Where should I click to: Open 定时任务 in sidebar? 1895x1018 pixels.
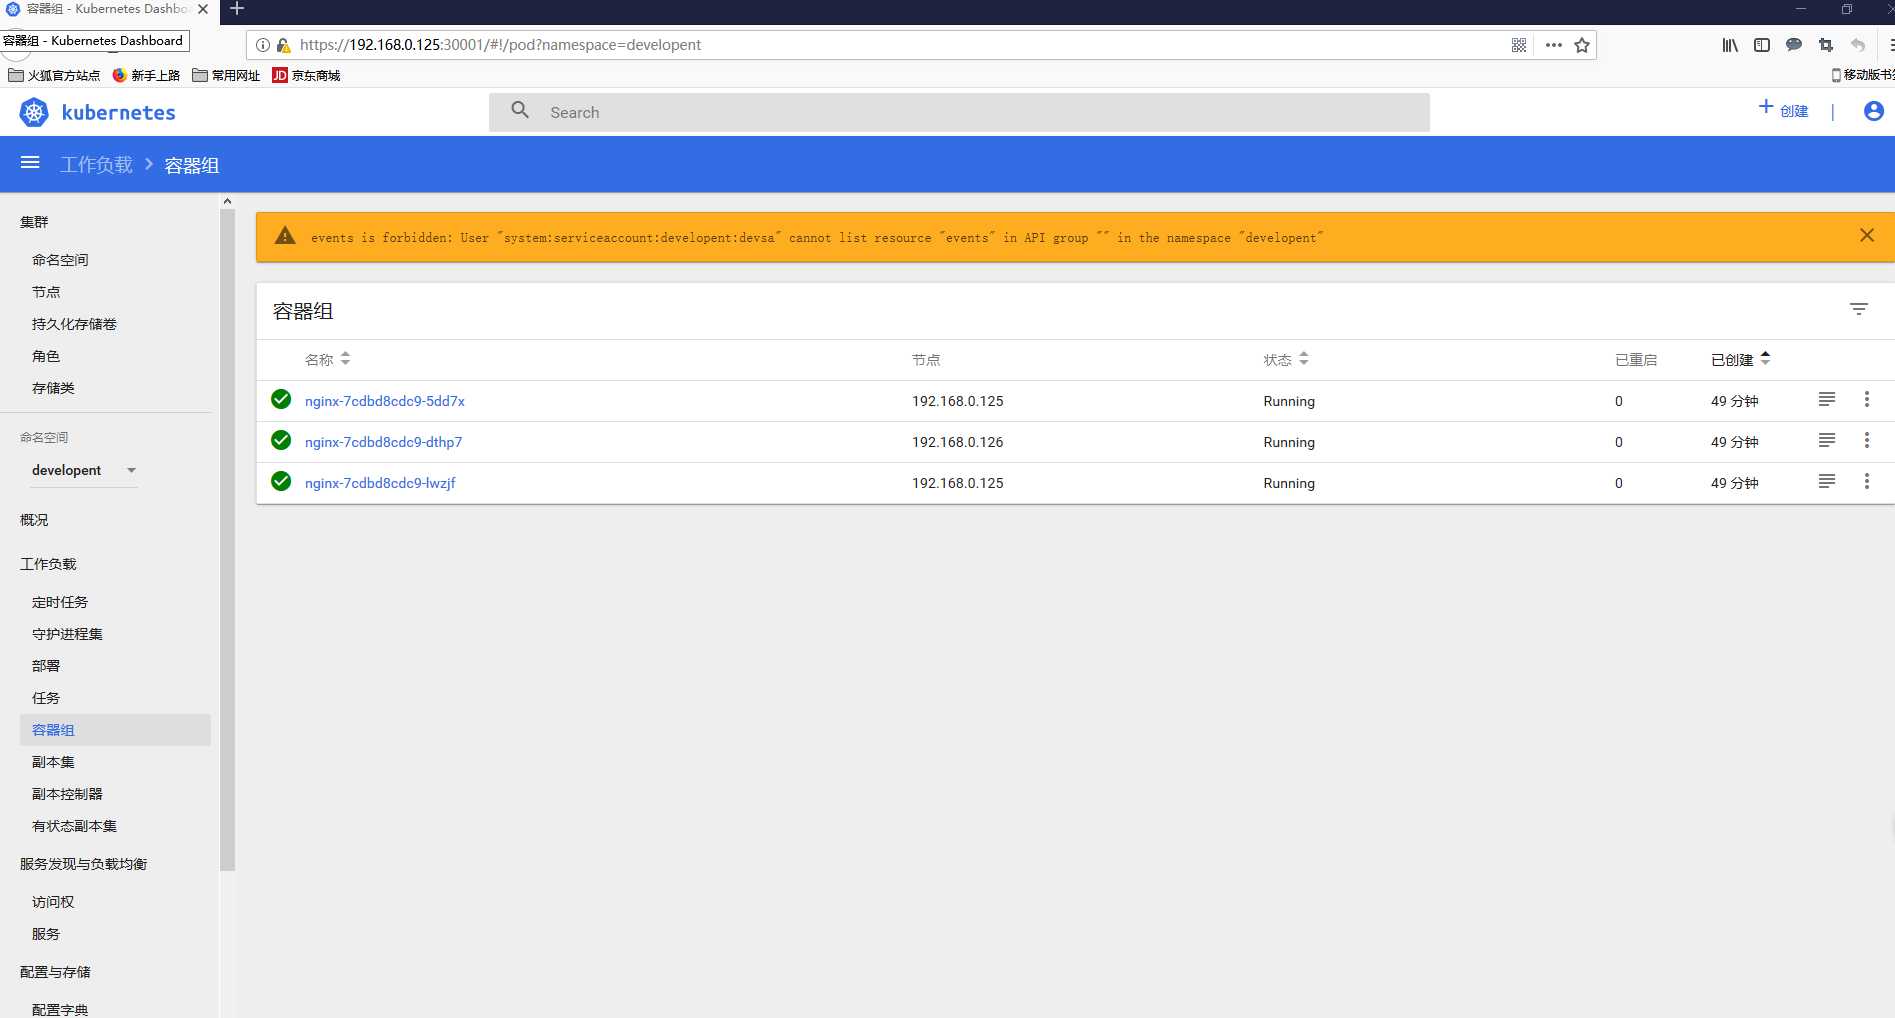[60, 602]
